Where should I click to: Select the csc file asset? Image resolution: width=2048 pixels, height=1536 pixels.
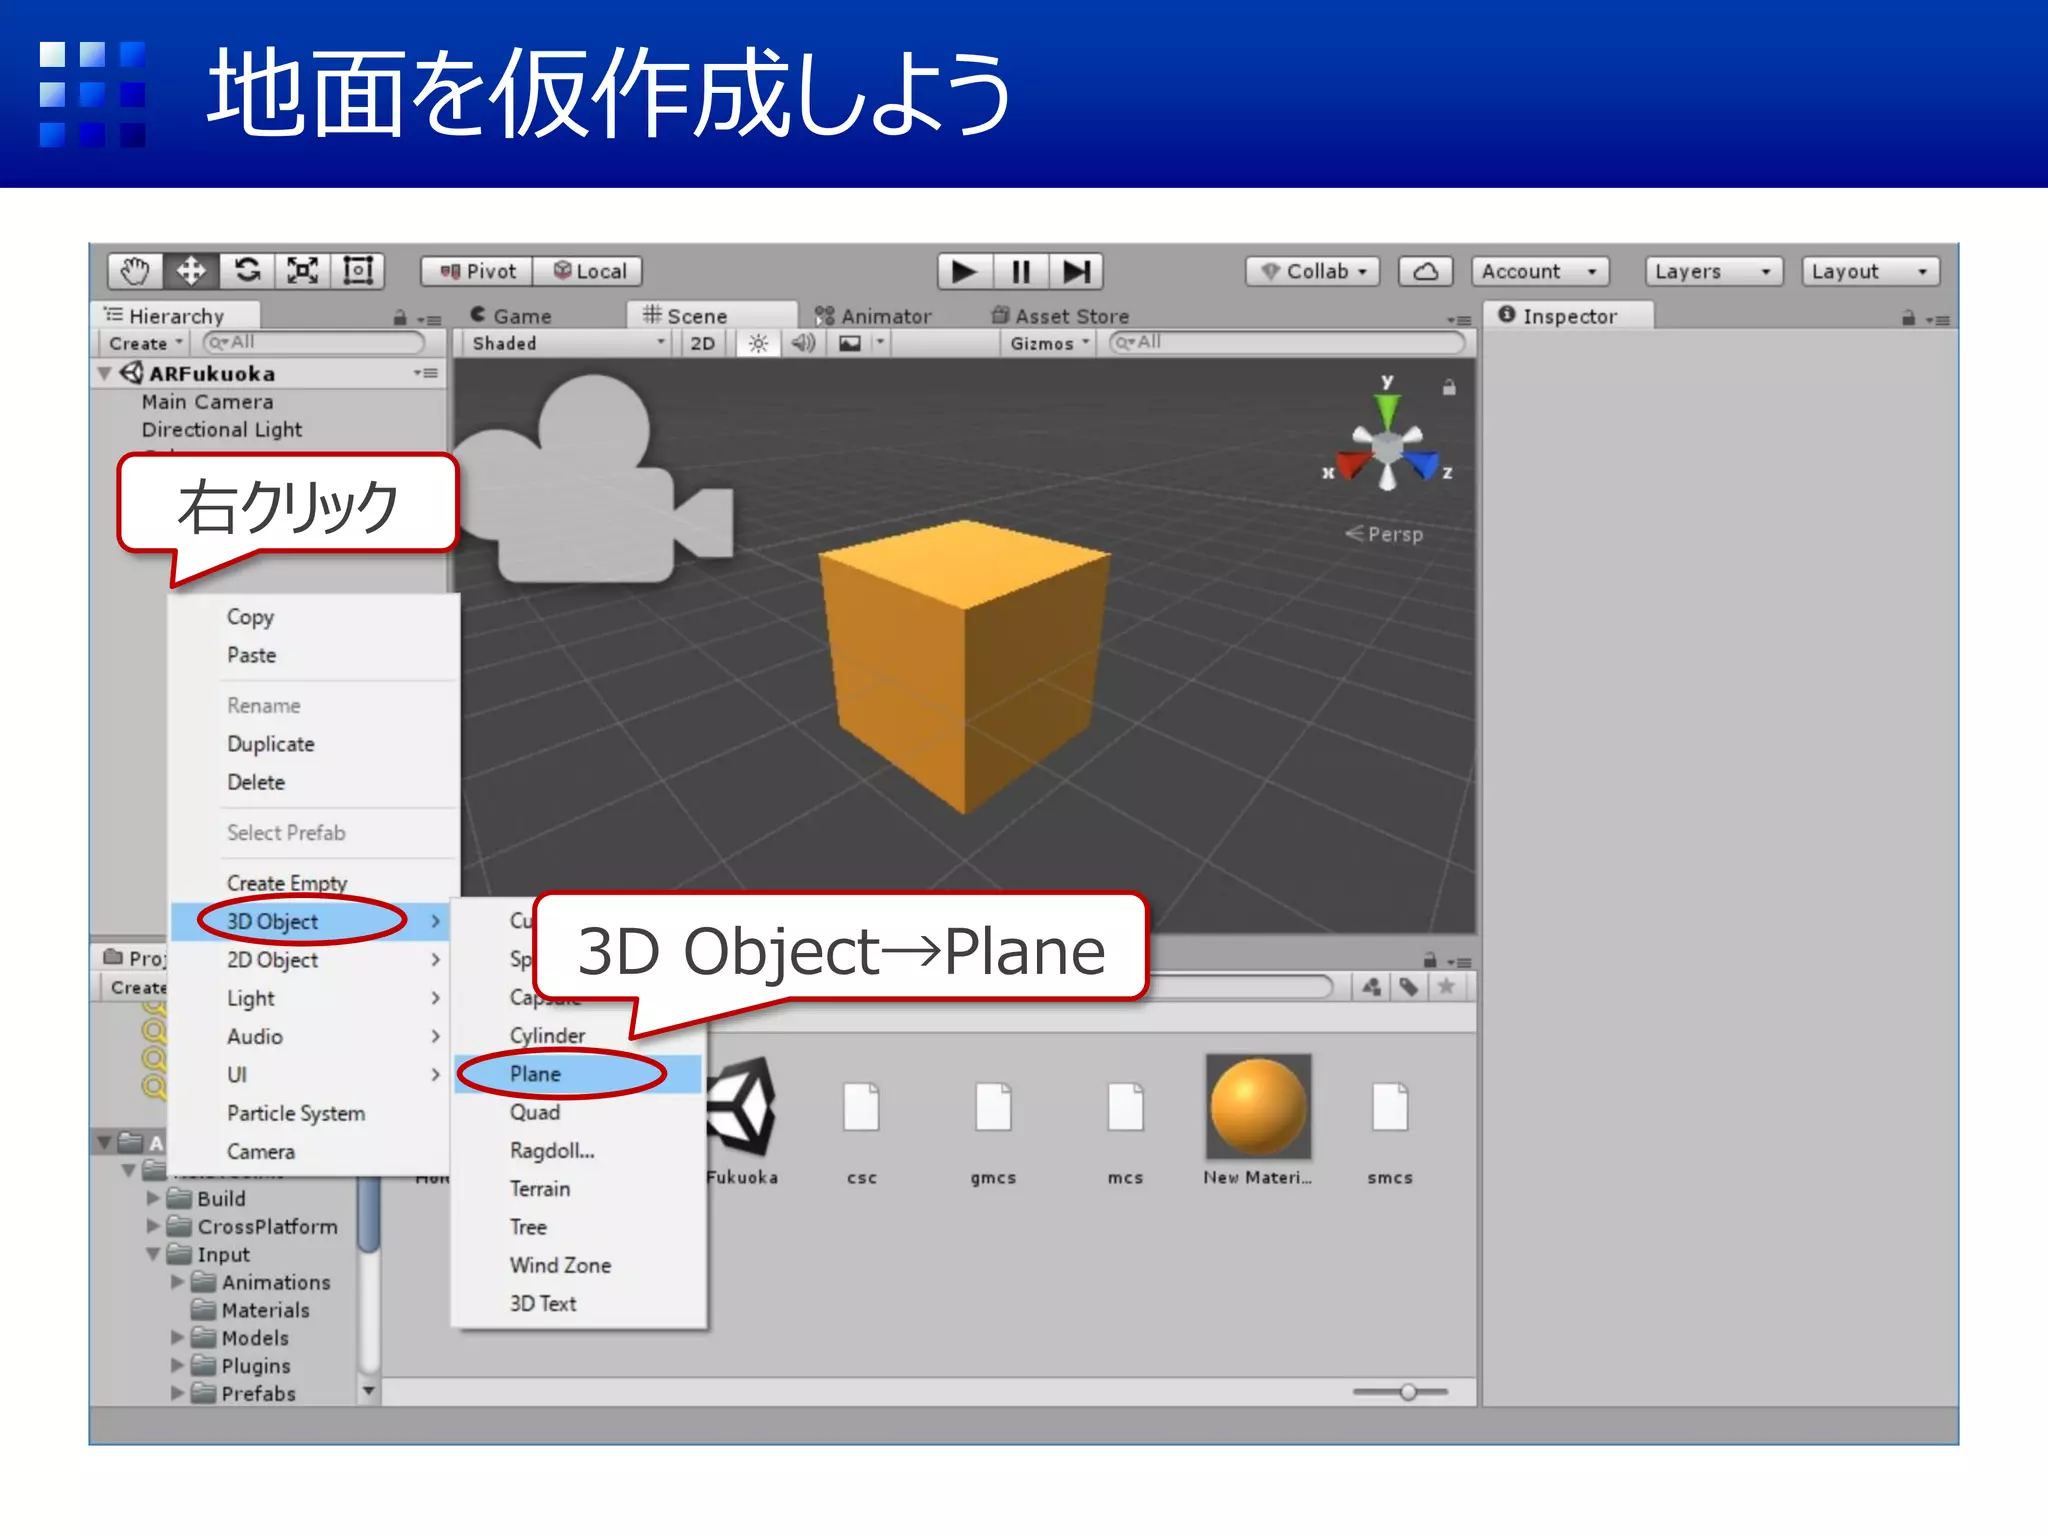coord(861,1107)
